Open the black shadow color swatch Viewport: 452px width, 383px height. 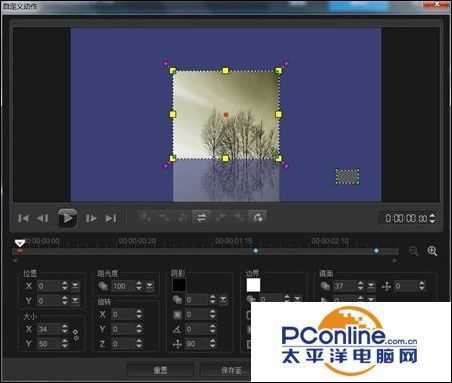[179, 285]
